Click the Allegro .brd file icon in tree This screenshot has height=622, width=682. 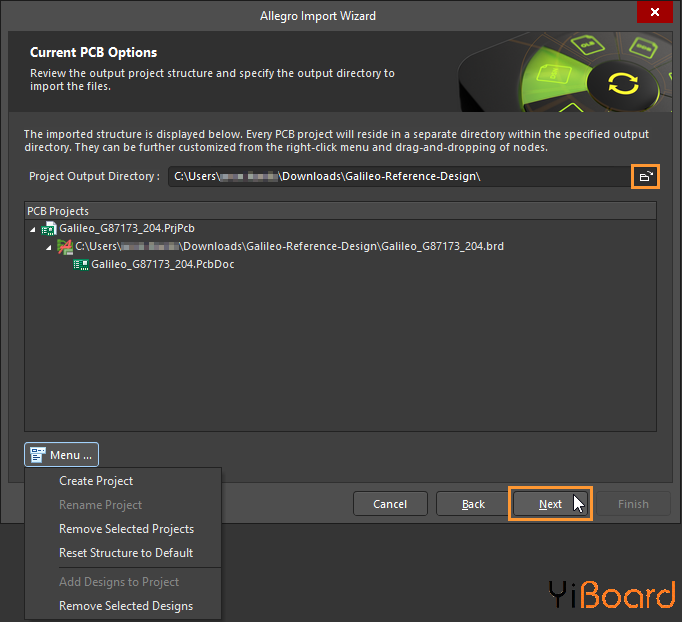coord(65,247)
